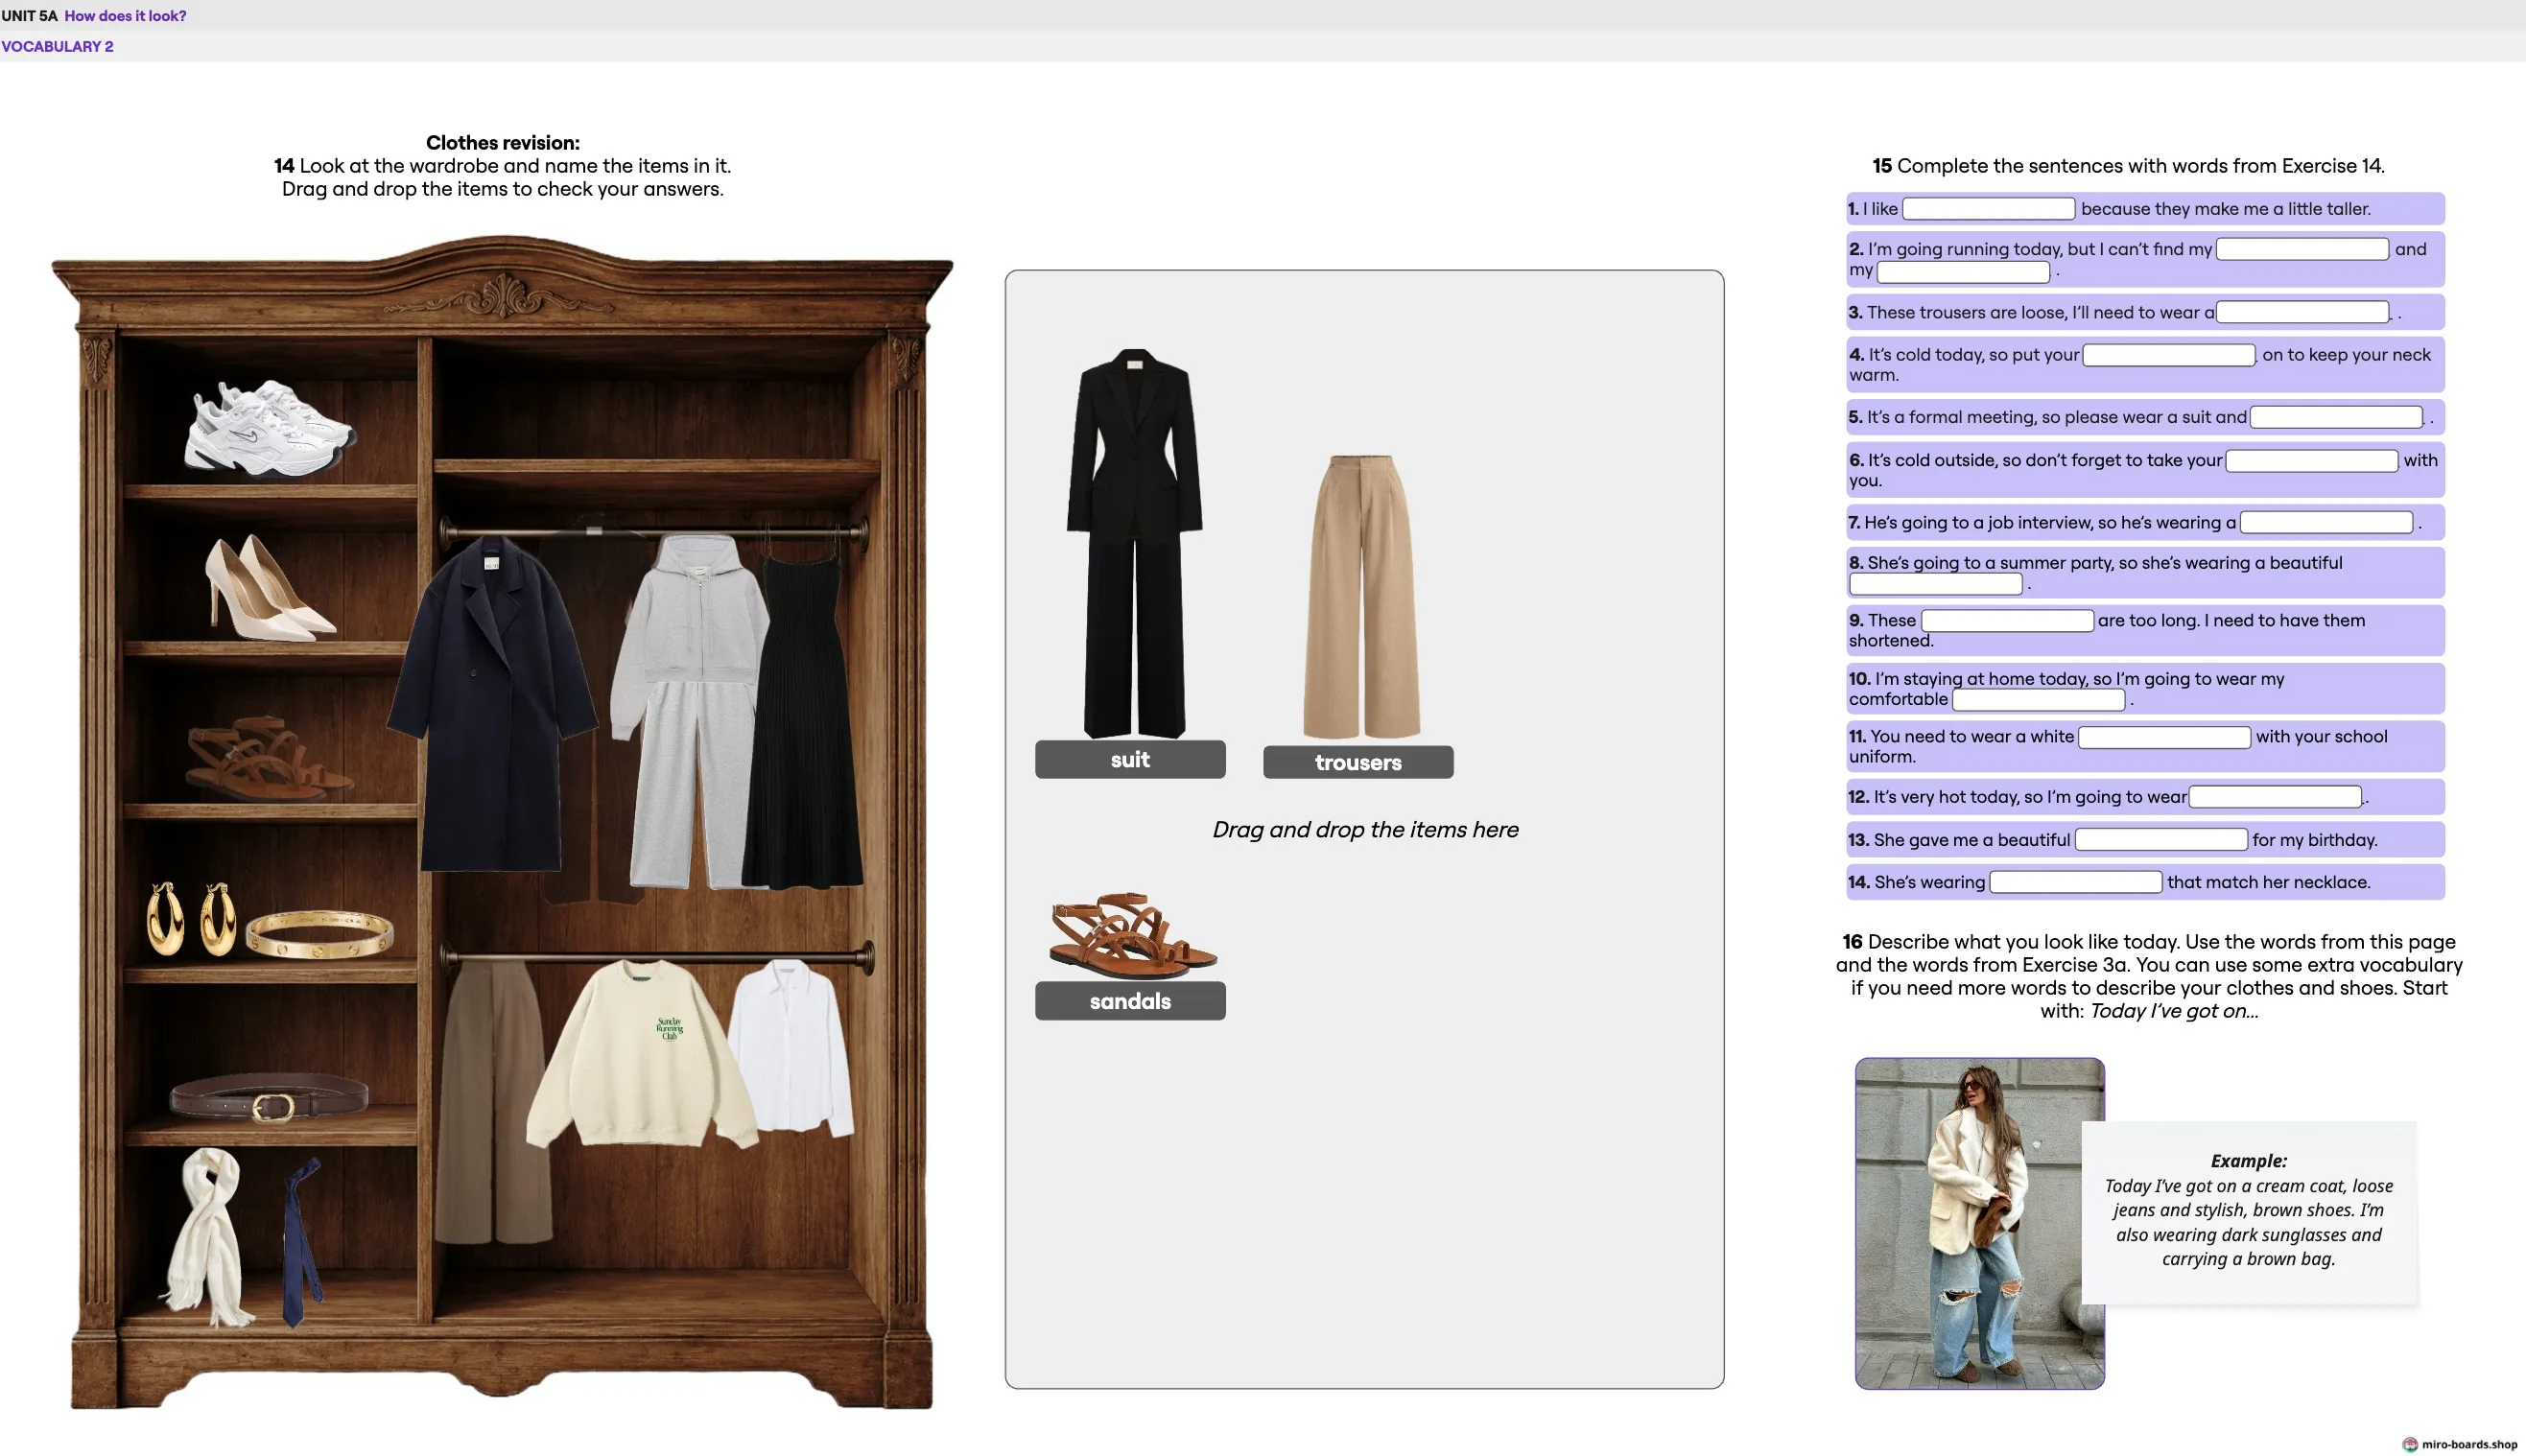Viewport: 2526px width, 1456px height.
Task: Click blank in sentence 7 about job interview
Action: (2326, 523)
